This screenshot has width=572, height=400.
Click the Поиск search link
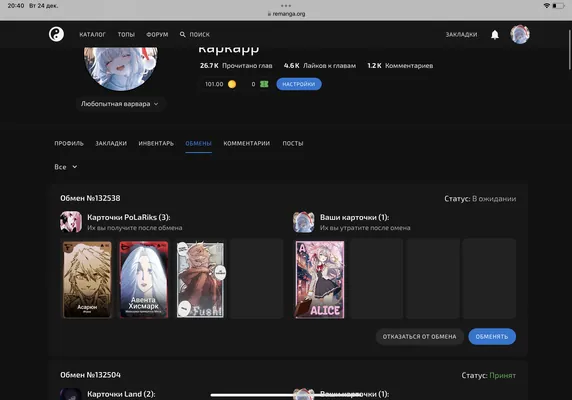(200, 34)
